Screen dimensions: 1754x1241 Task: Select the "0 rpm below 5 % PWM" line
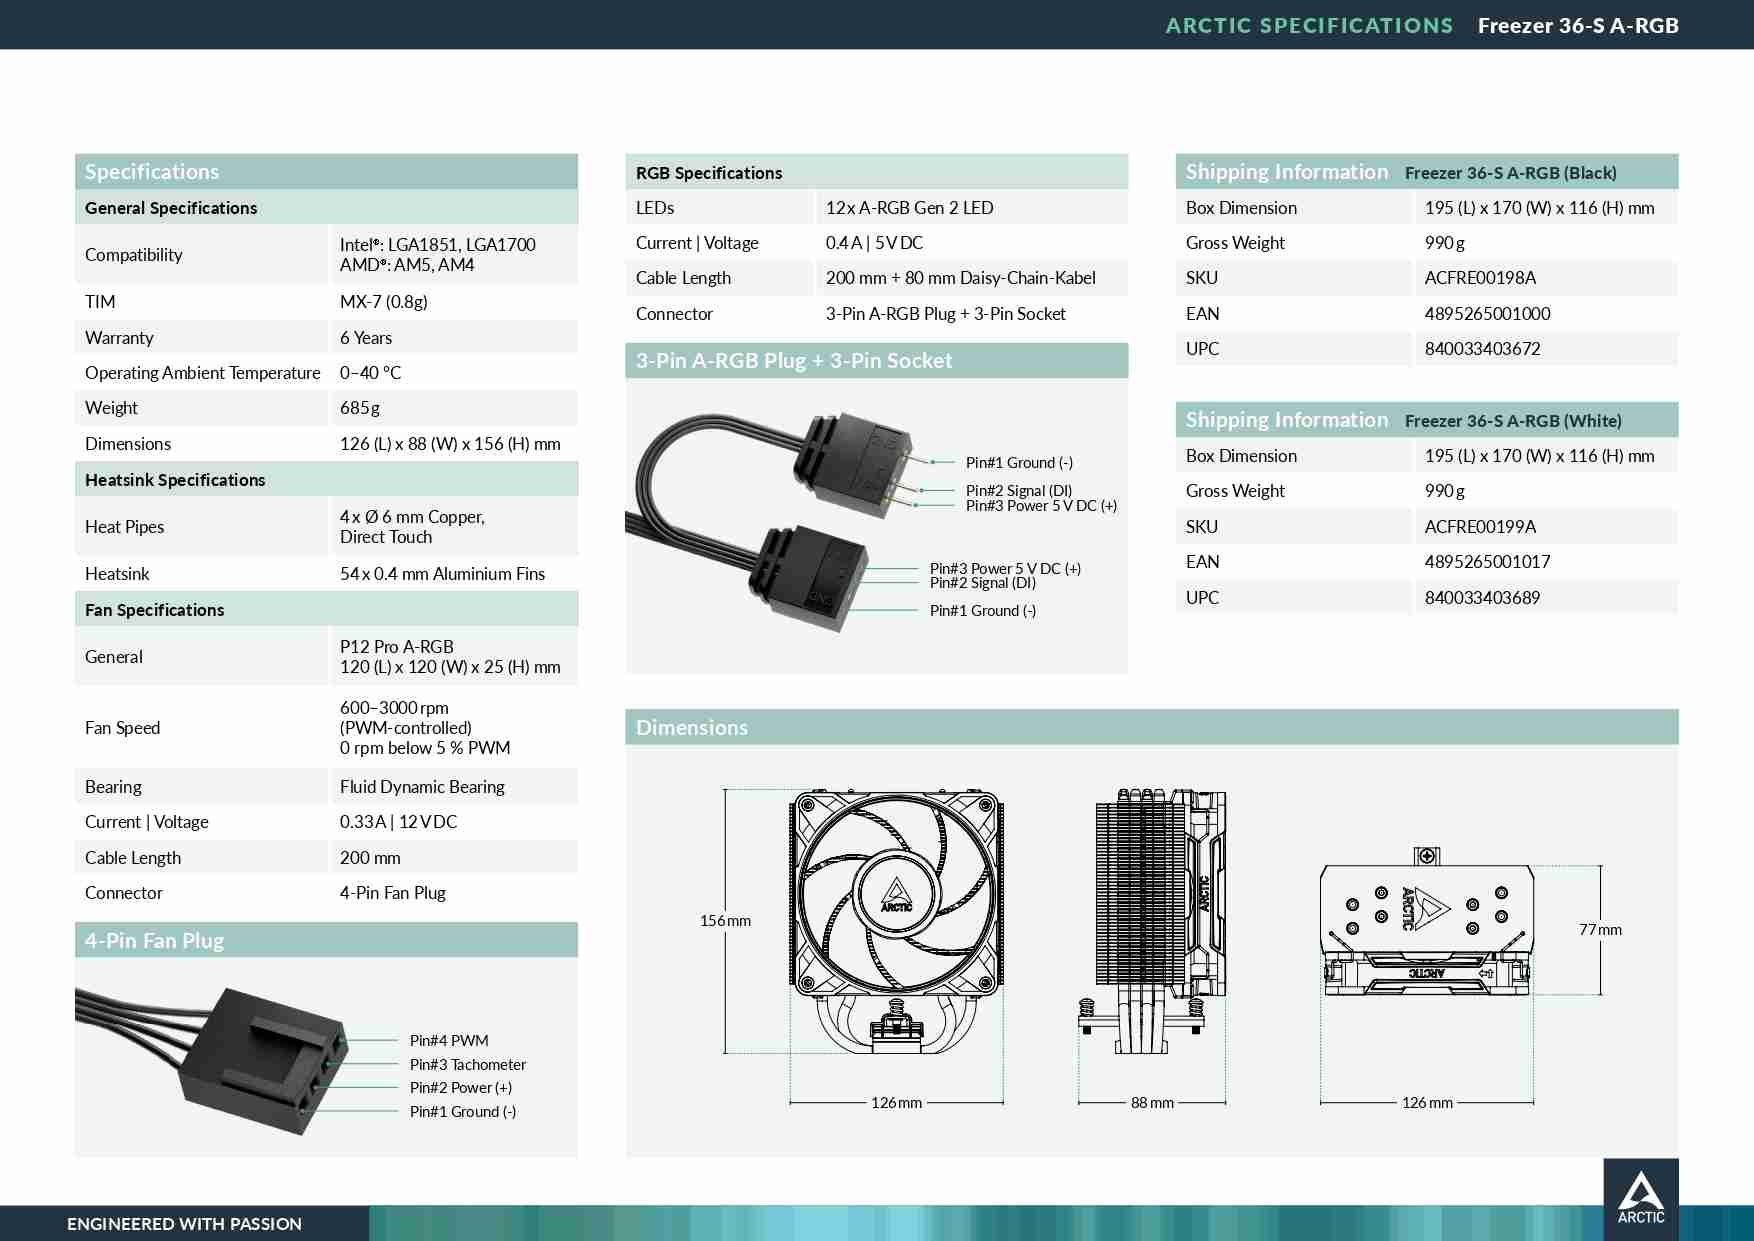pos(425,748)
